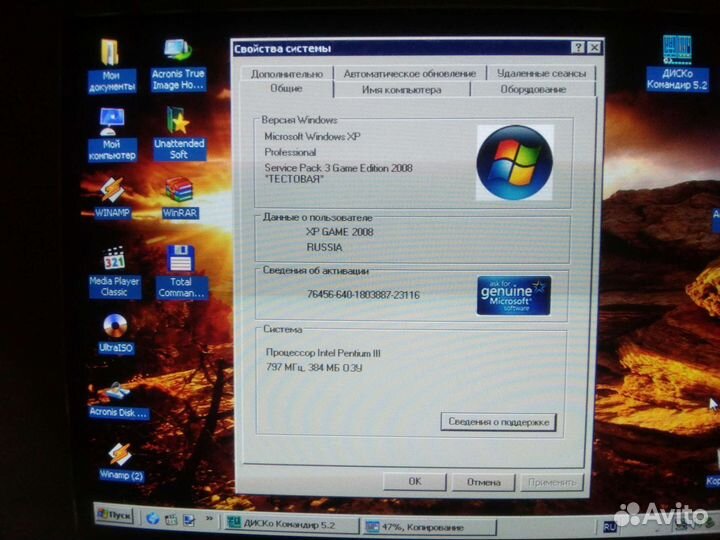
Task: Click the Пуск start button
Action: [114, 514]
